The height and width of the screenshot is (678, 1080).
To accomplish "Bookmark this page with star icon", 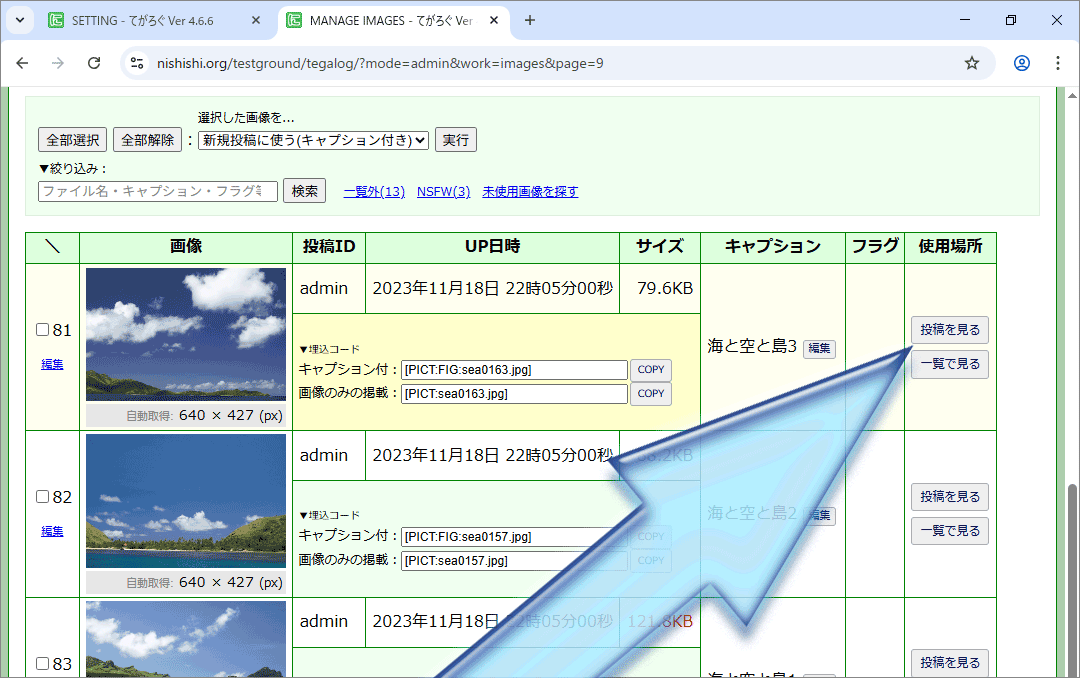I will point(971,63).
